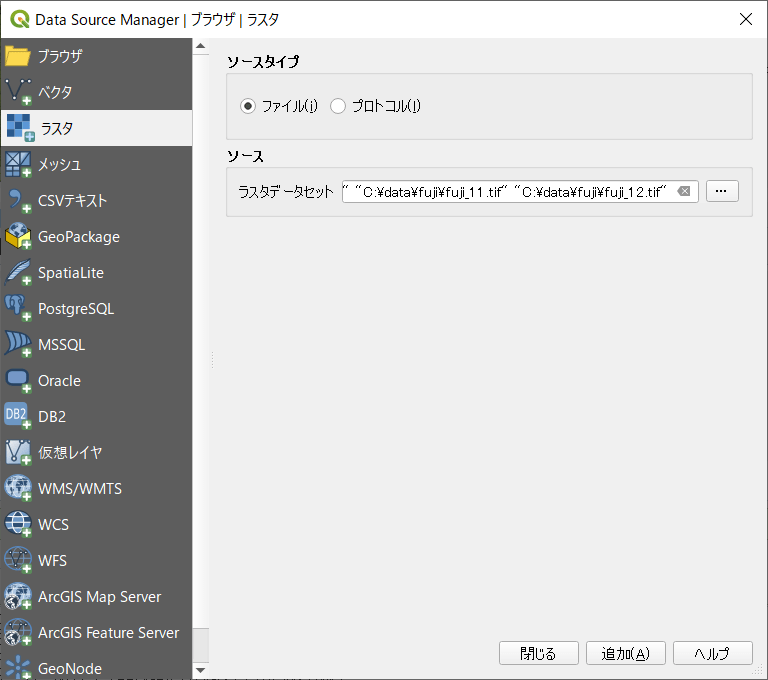The image size is (768, 680).
Task: Switch to the ブラウザ tab label
Action: point(60,56)
